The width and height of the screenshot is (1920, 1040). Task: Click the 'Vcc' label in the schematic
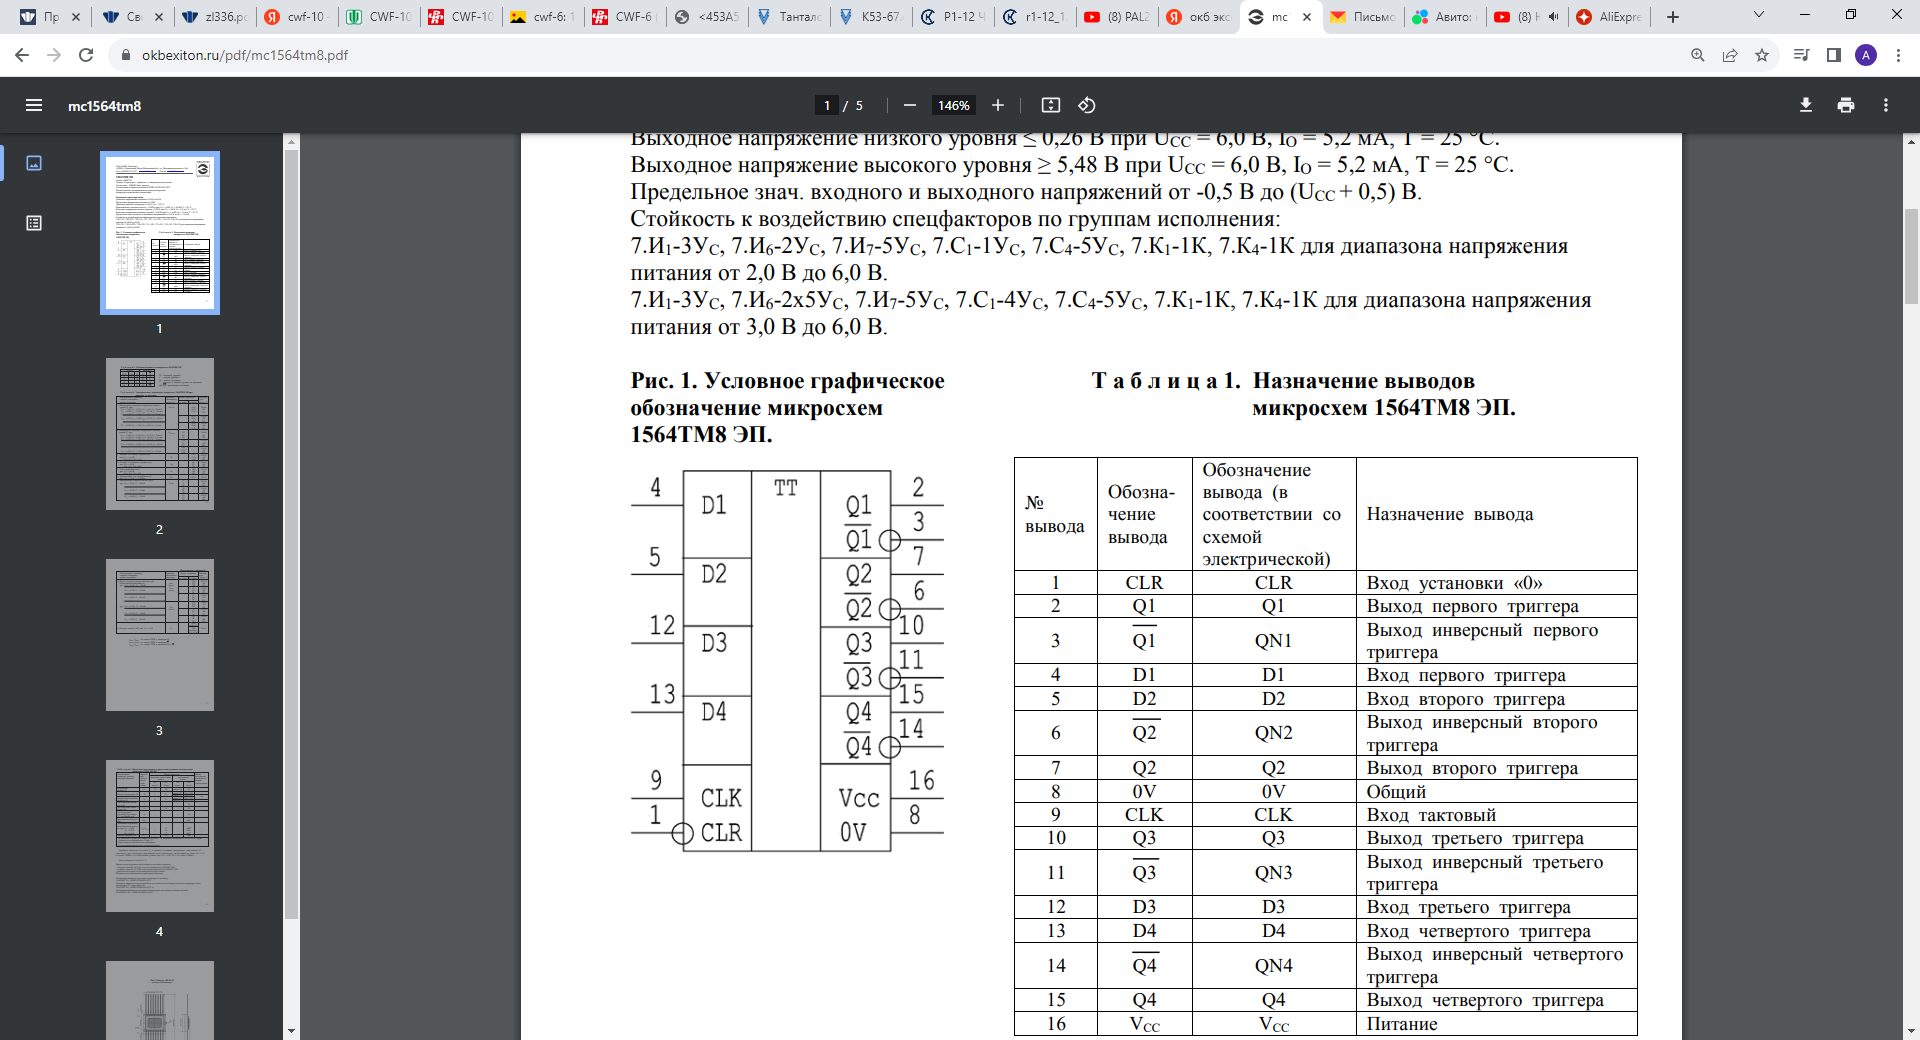point(859,798)
